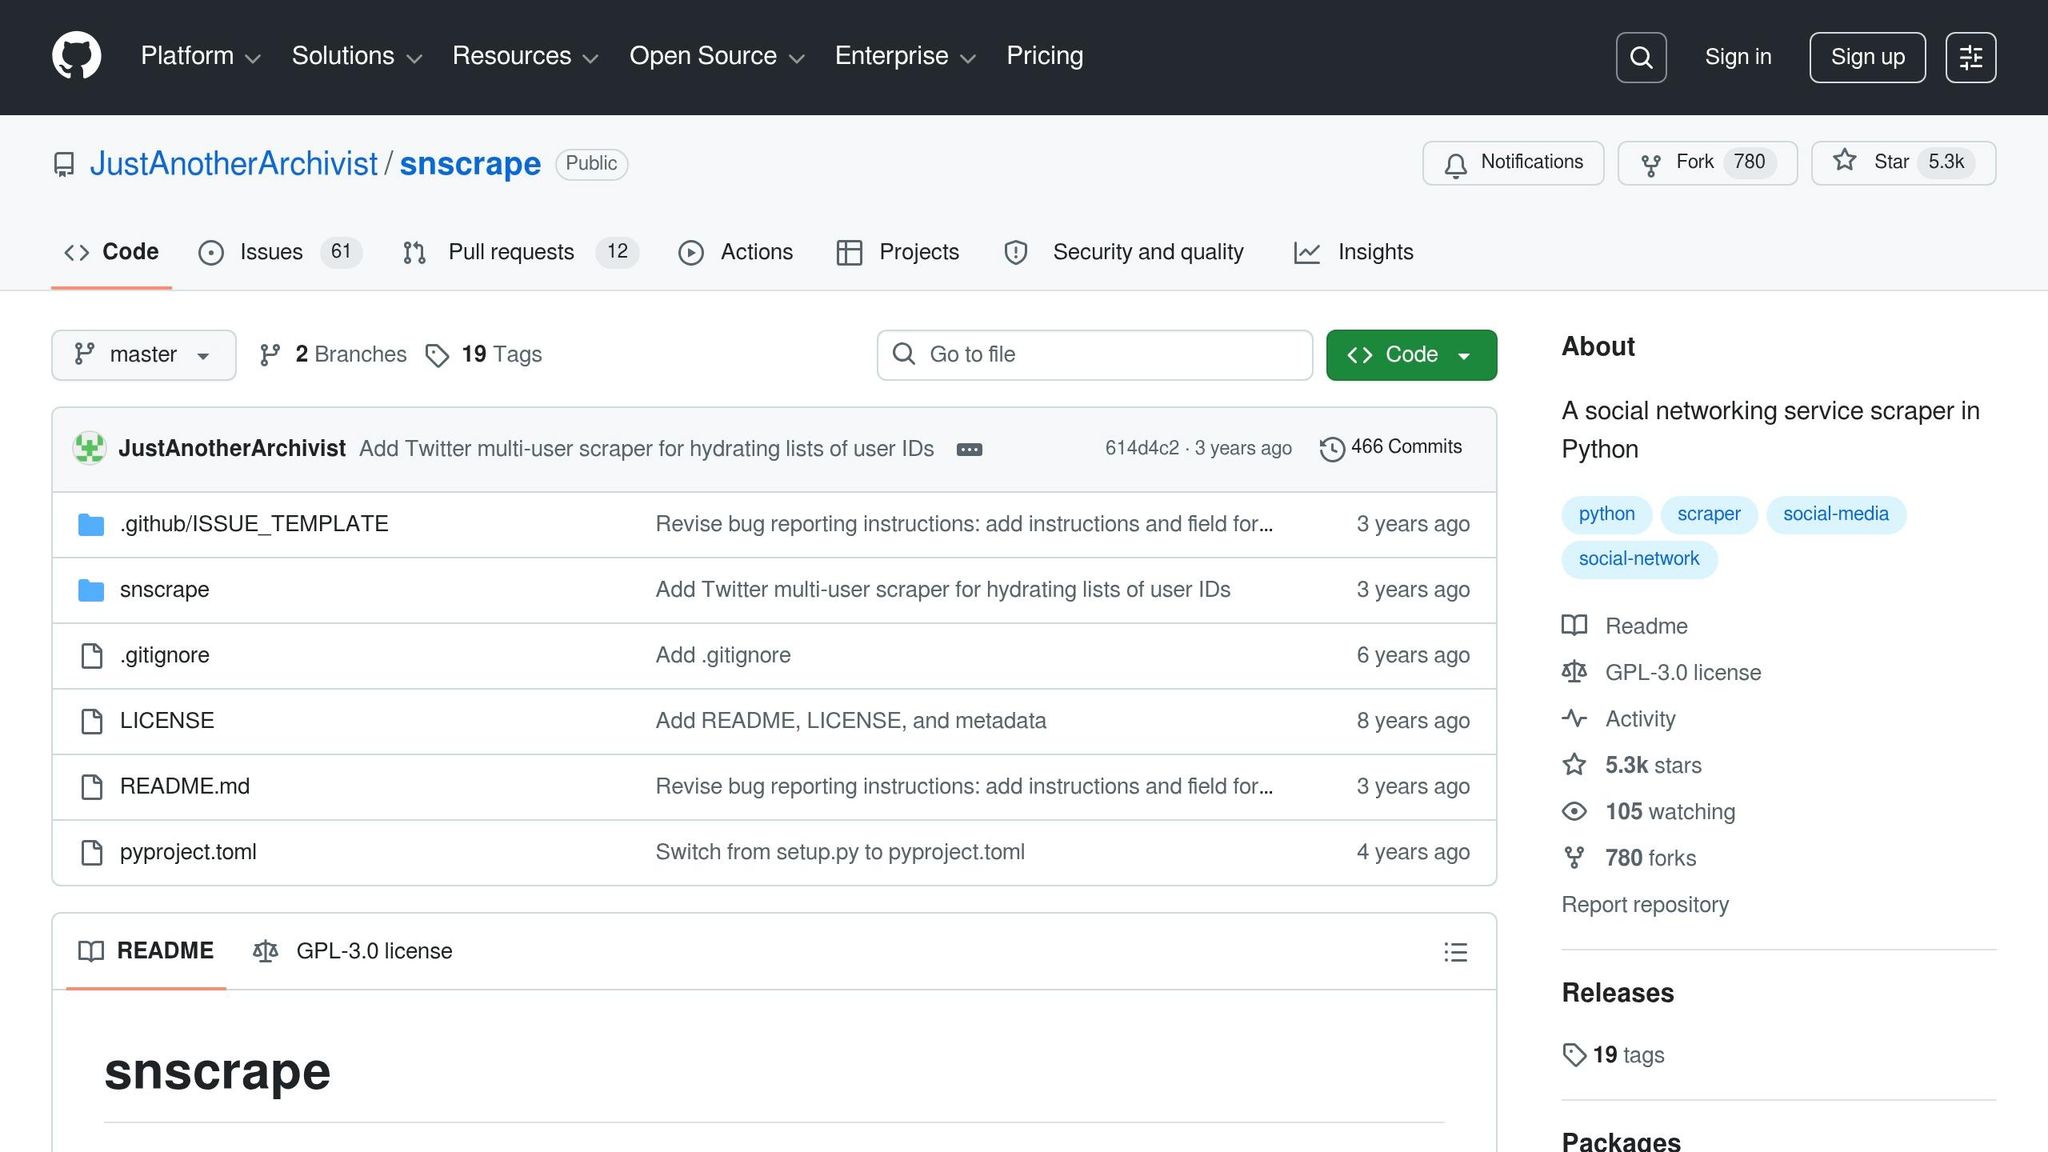The width and height of the screenshot is (2048, 1152).
Task: Click the snscrape folder icon
Action: (91, 590)
